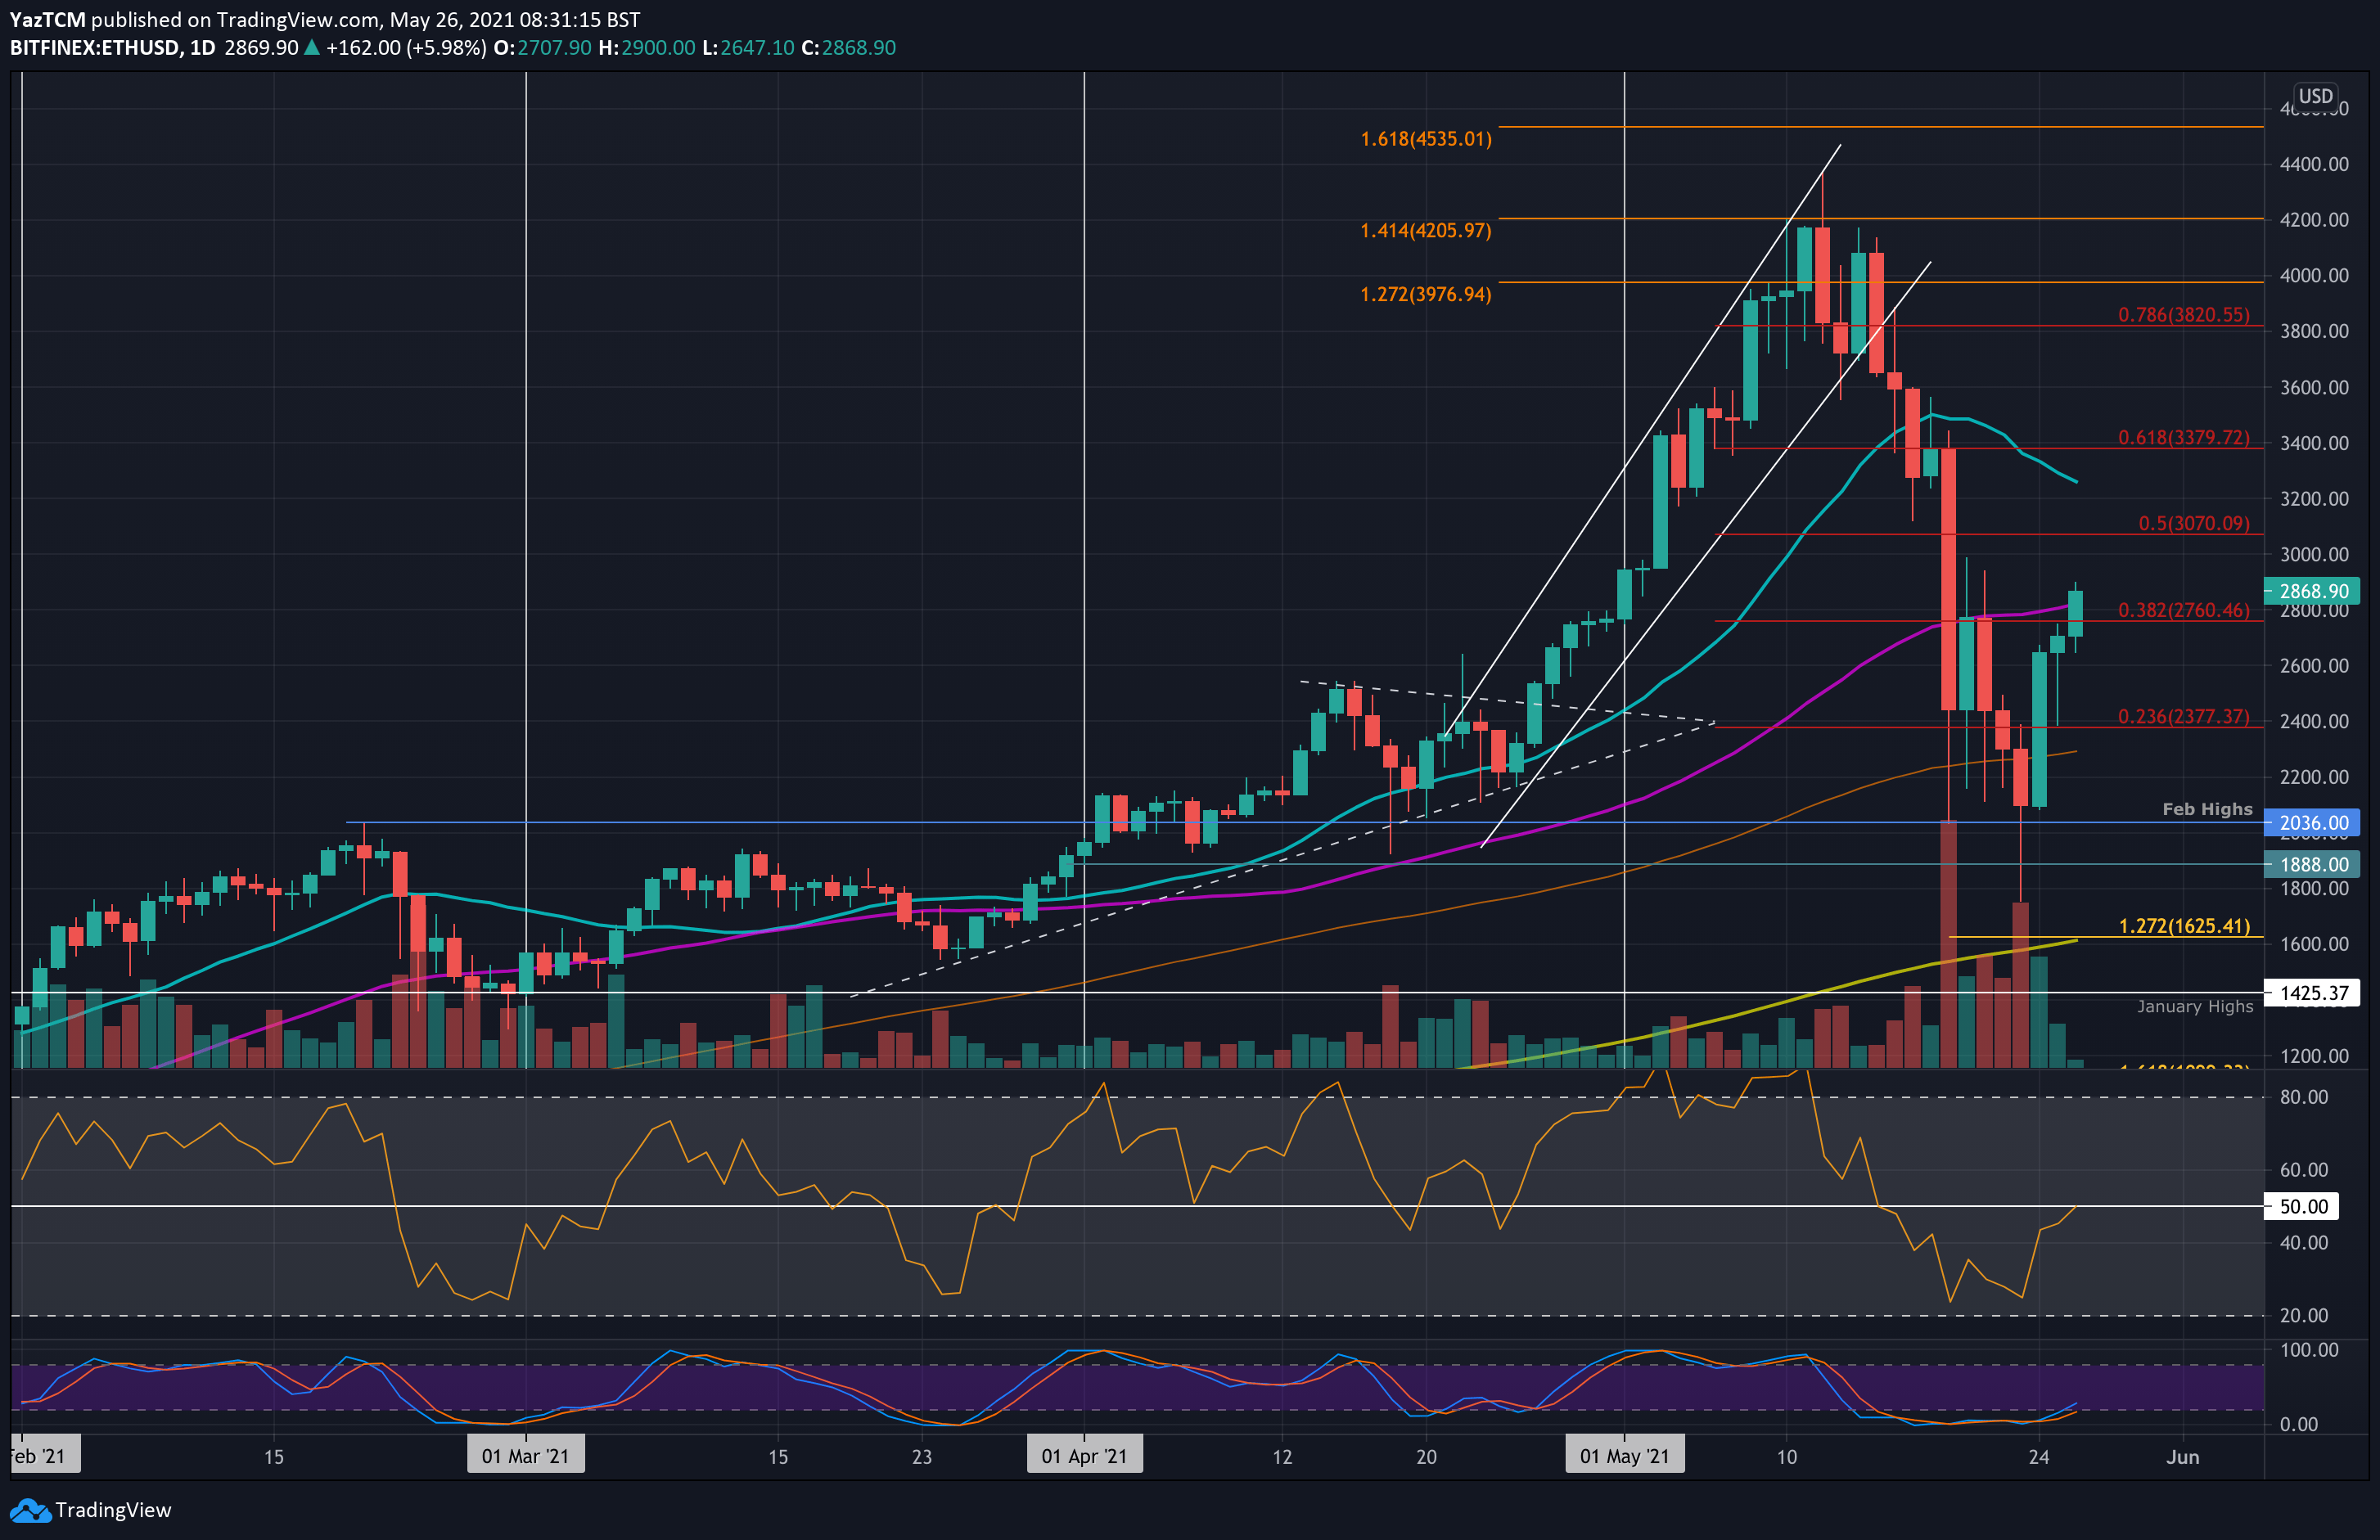2380x1540 pixels.
Task: Click the USD currency label on price axis
Action: click(x=2316, y=96)
